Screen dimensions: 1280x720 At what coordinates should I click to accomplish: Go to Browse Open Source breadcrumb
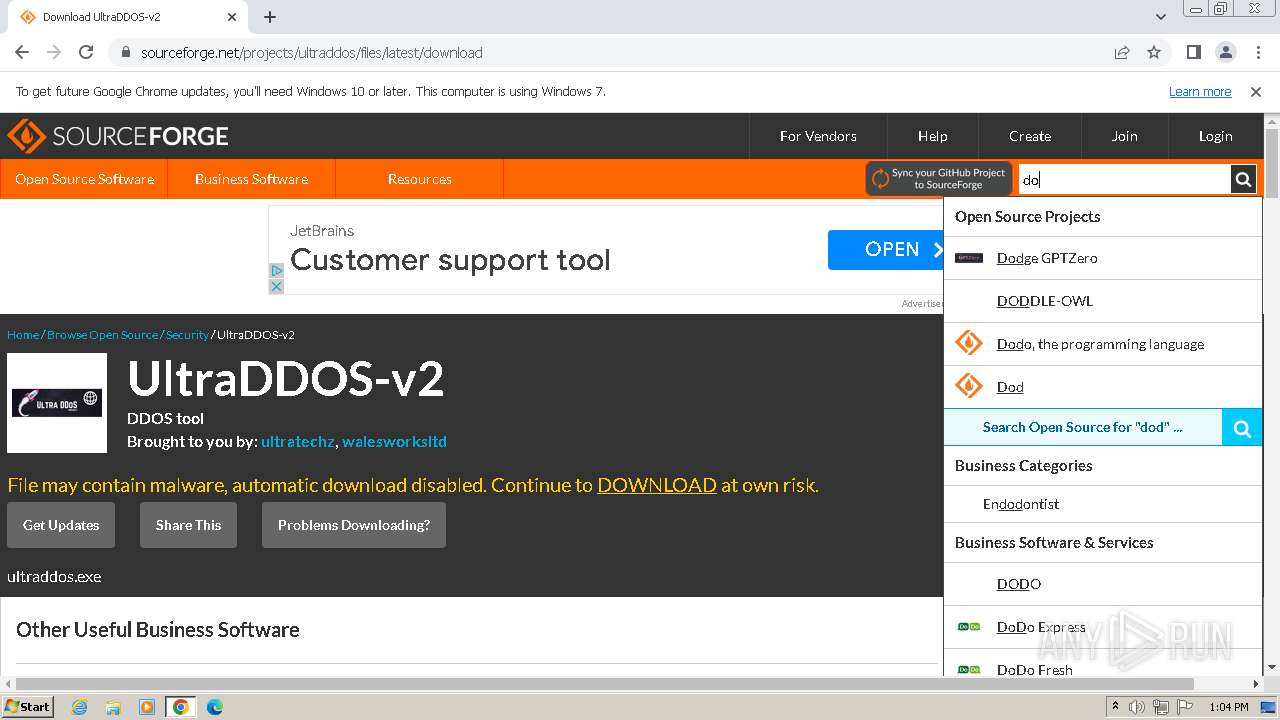[x=102, y=335]
